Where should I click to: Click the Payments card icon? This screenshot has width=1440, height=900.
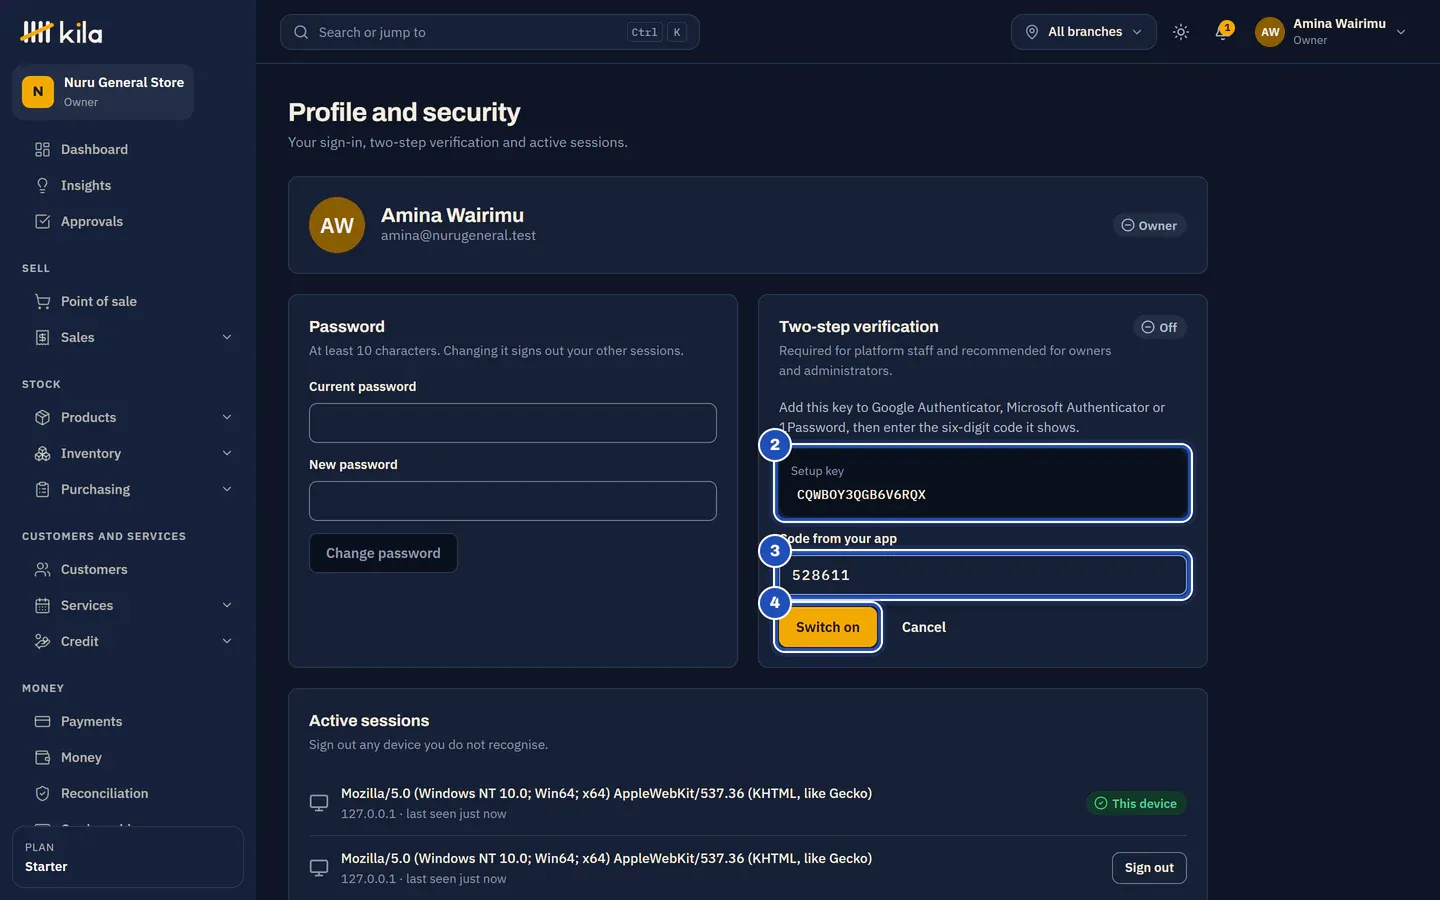[42, 722]
